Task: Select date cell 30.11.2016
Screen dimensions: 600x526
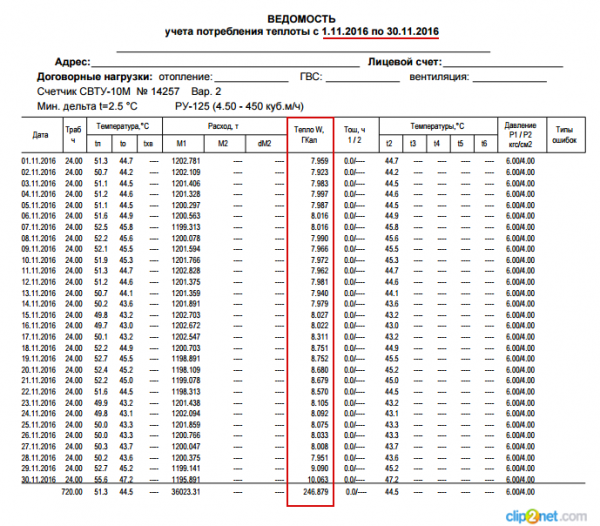Action: point(39,479)
